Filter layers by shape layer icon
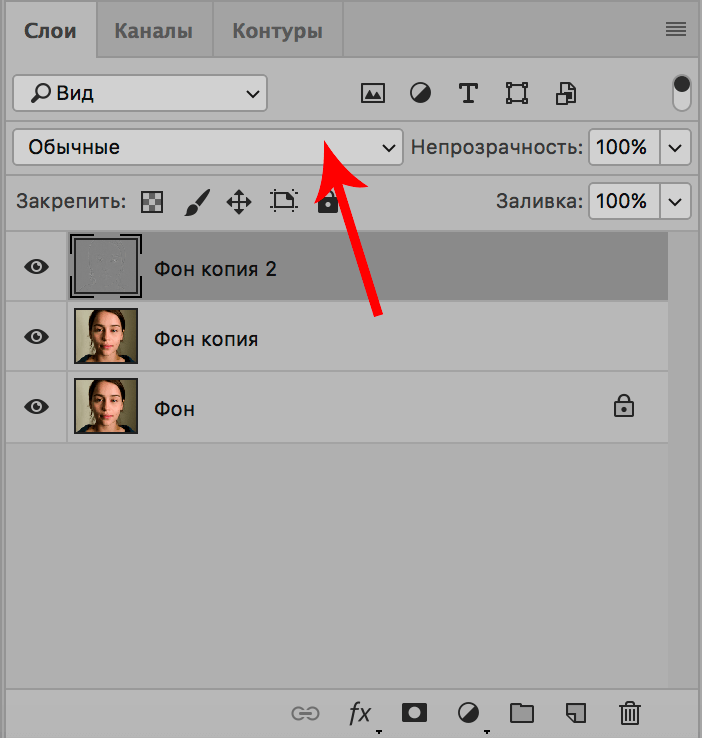The image size is (702, 738). click(x=516, y=94)
